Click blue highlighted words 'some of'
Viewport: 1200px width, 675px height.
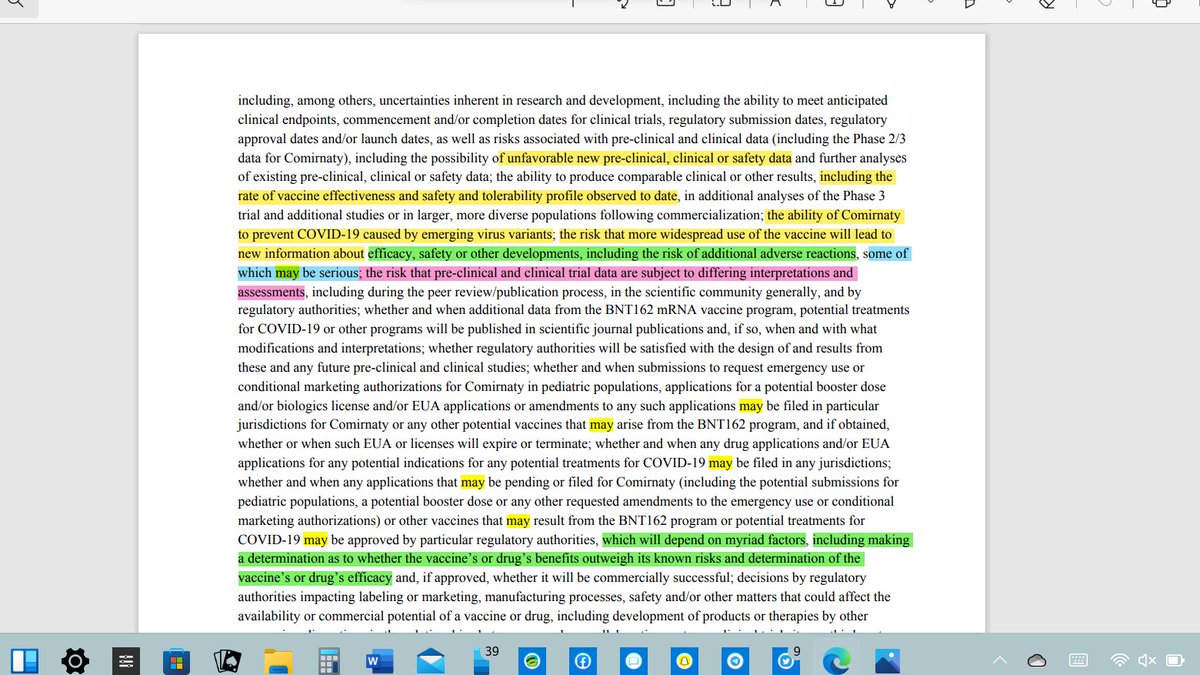(x=886, y=254)
